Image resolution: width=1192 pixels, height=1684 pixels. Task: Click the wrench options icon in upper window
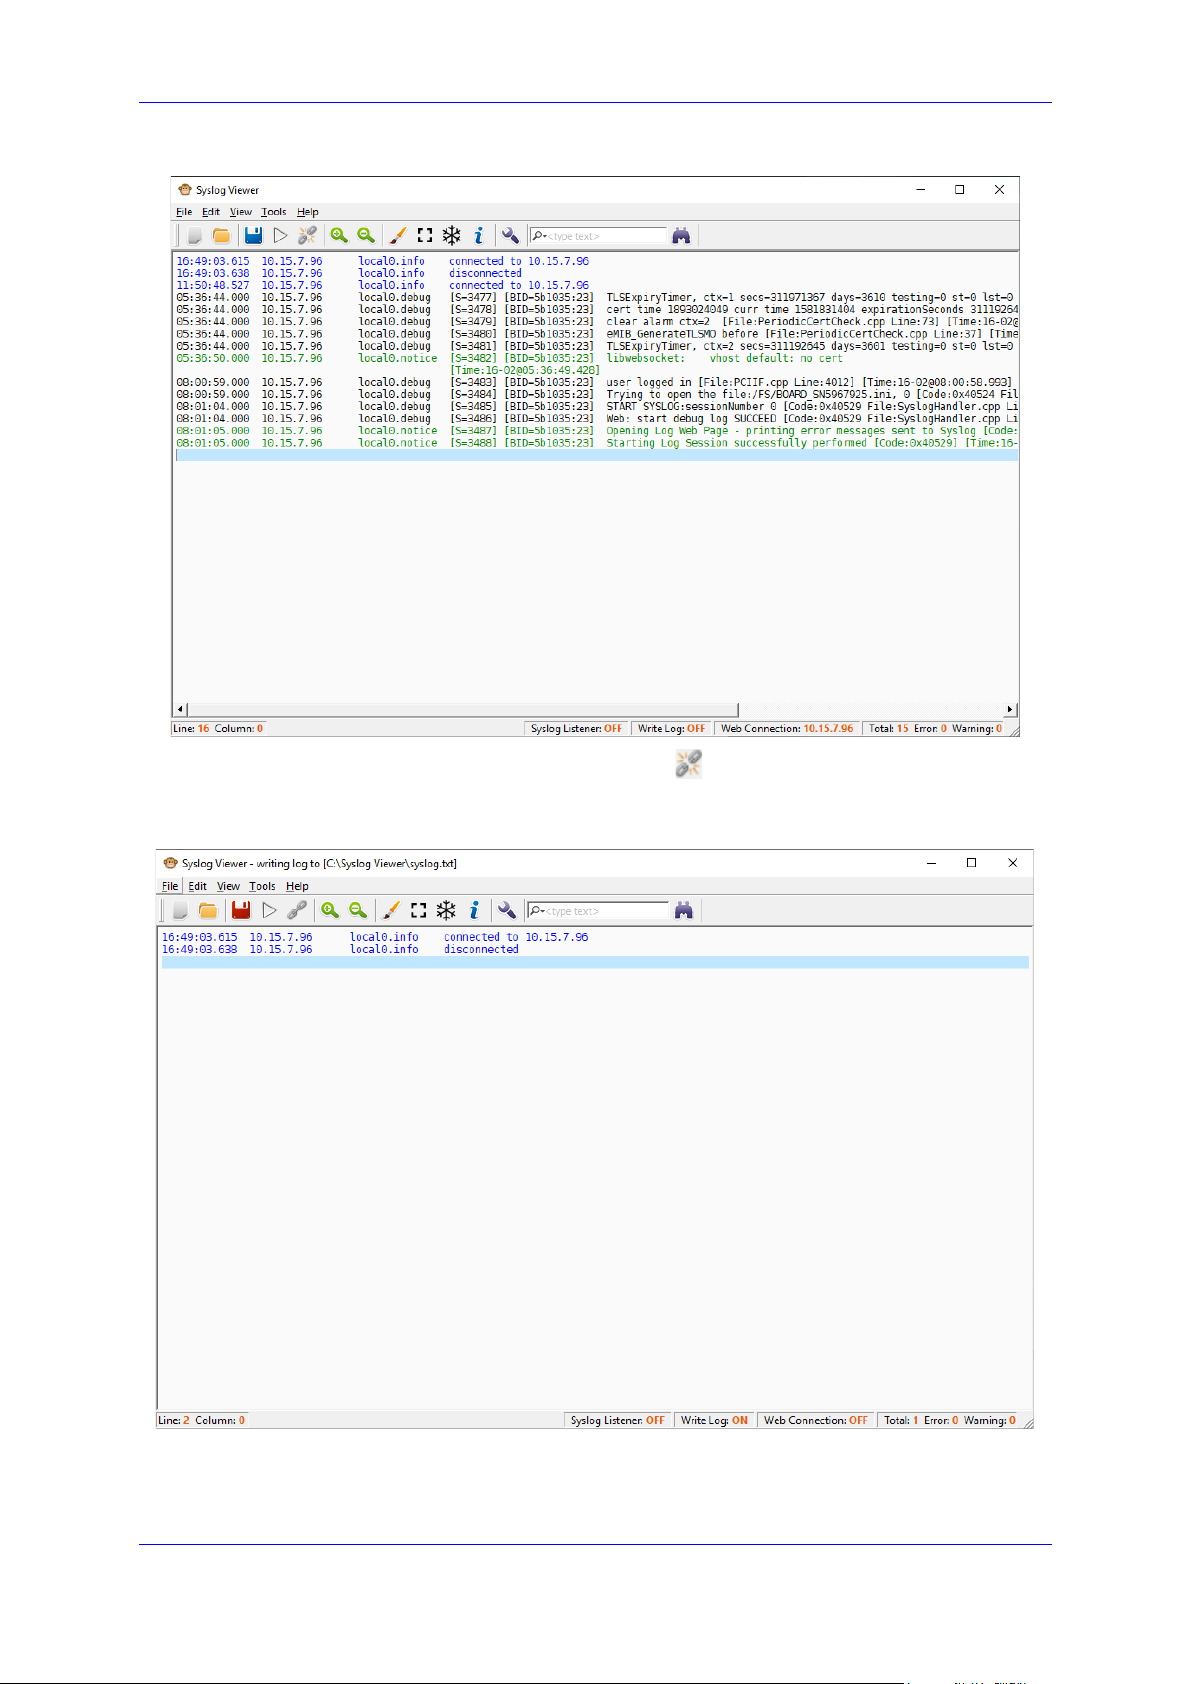point(510,236)
